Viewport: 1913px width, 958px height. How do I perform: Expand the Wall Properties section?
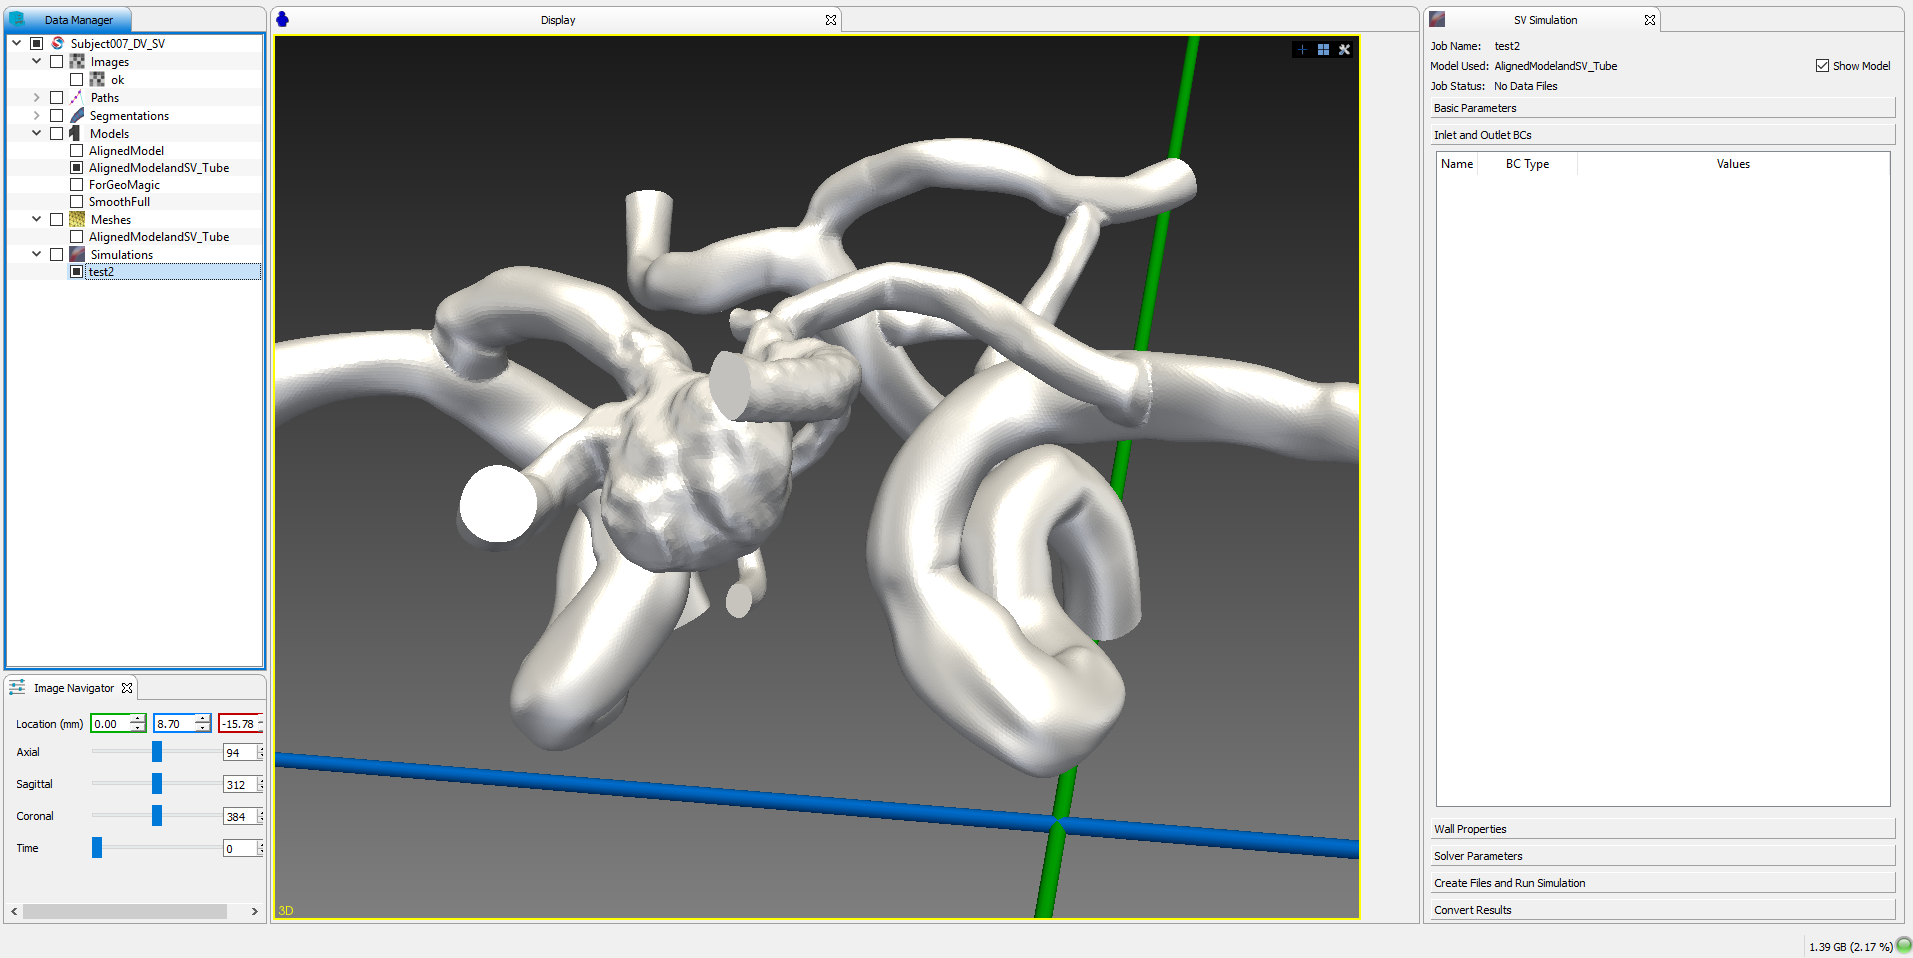point(1662,829)
